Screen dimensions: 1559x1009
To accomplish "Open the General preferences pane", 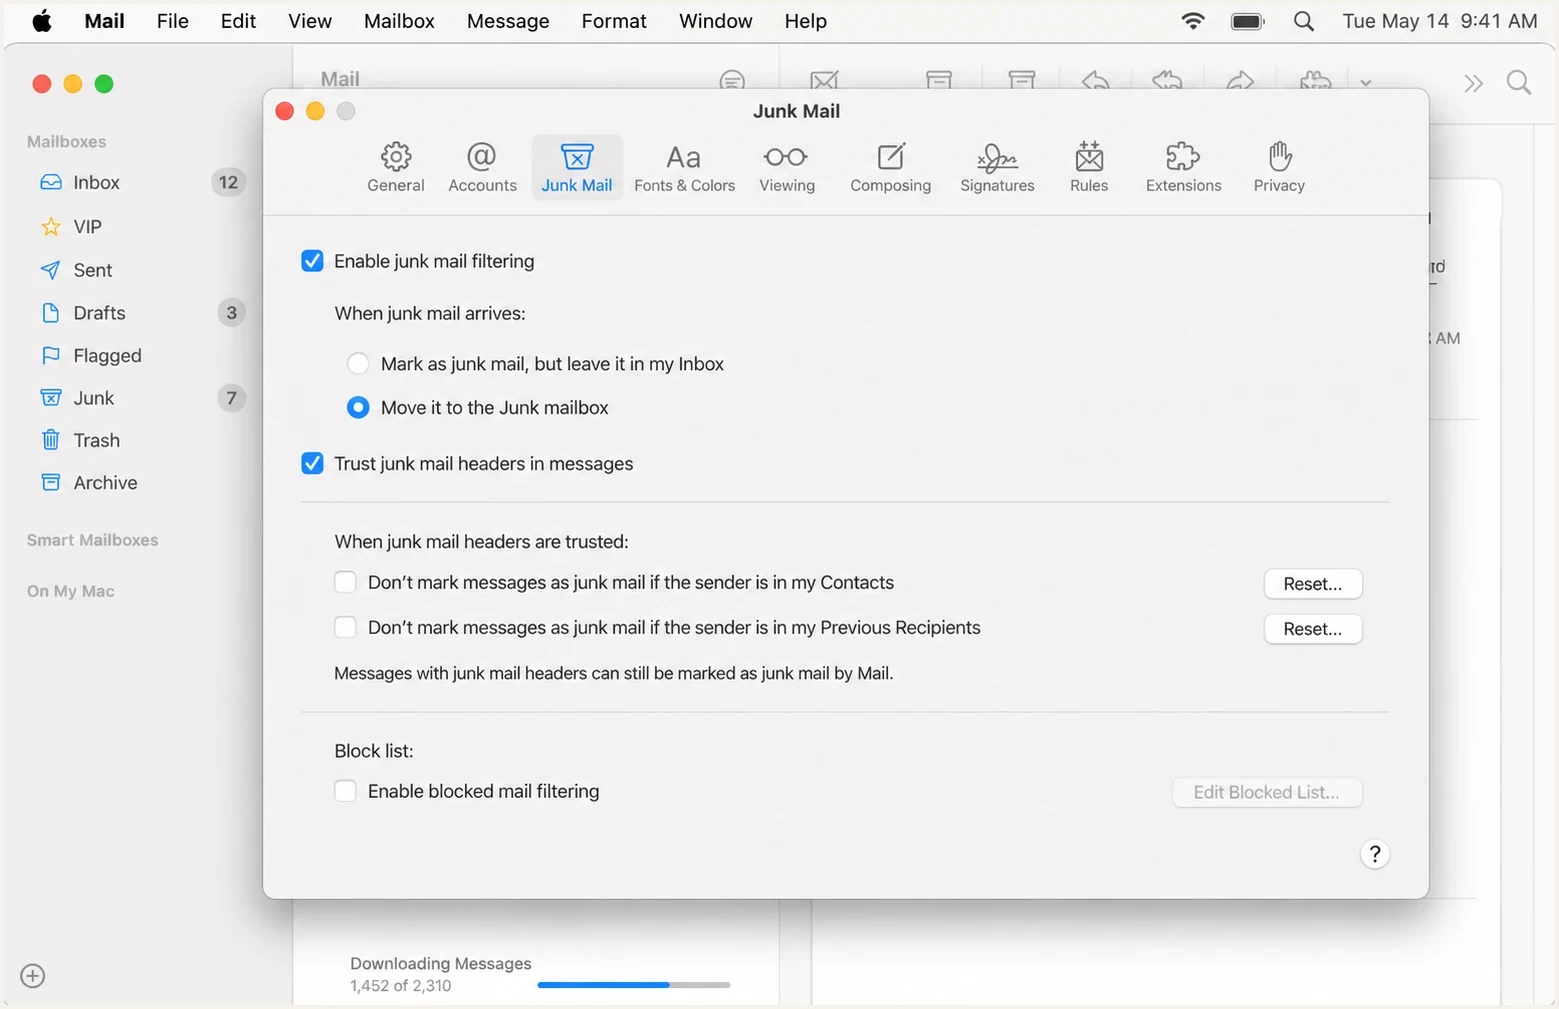I will click(396, 167).
